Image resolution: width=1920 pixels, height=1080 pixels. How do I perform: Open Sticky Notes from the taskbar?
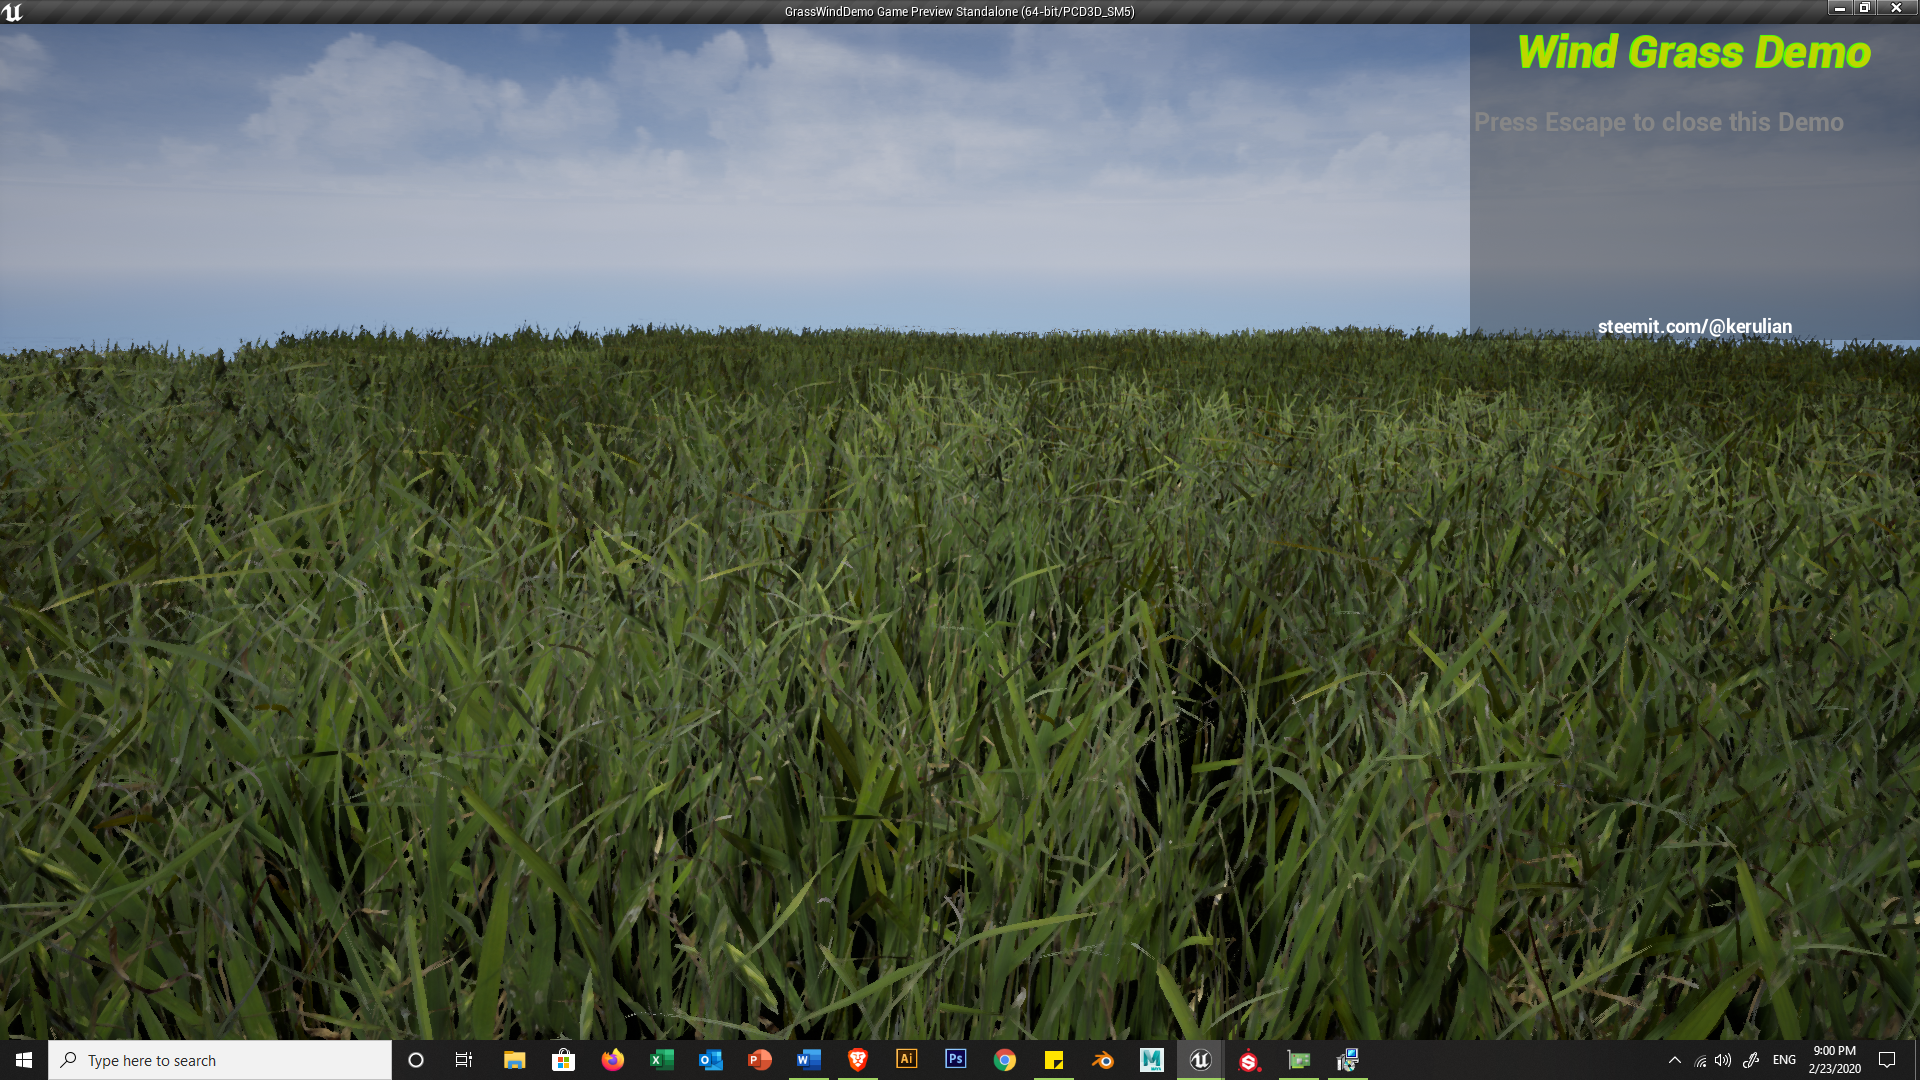[x=1053, y=1060]
